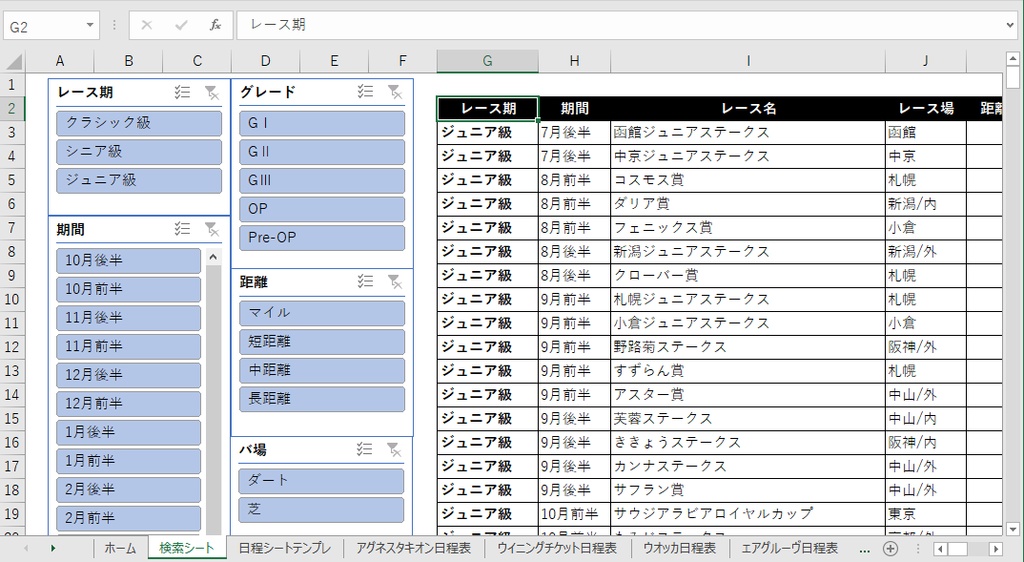Select OP in グレード slicer
This screenshot has height=562, width=1024.
tap(322, 209)
